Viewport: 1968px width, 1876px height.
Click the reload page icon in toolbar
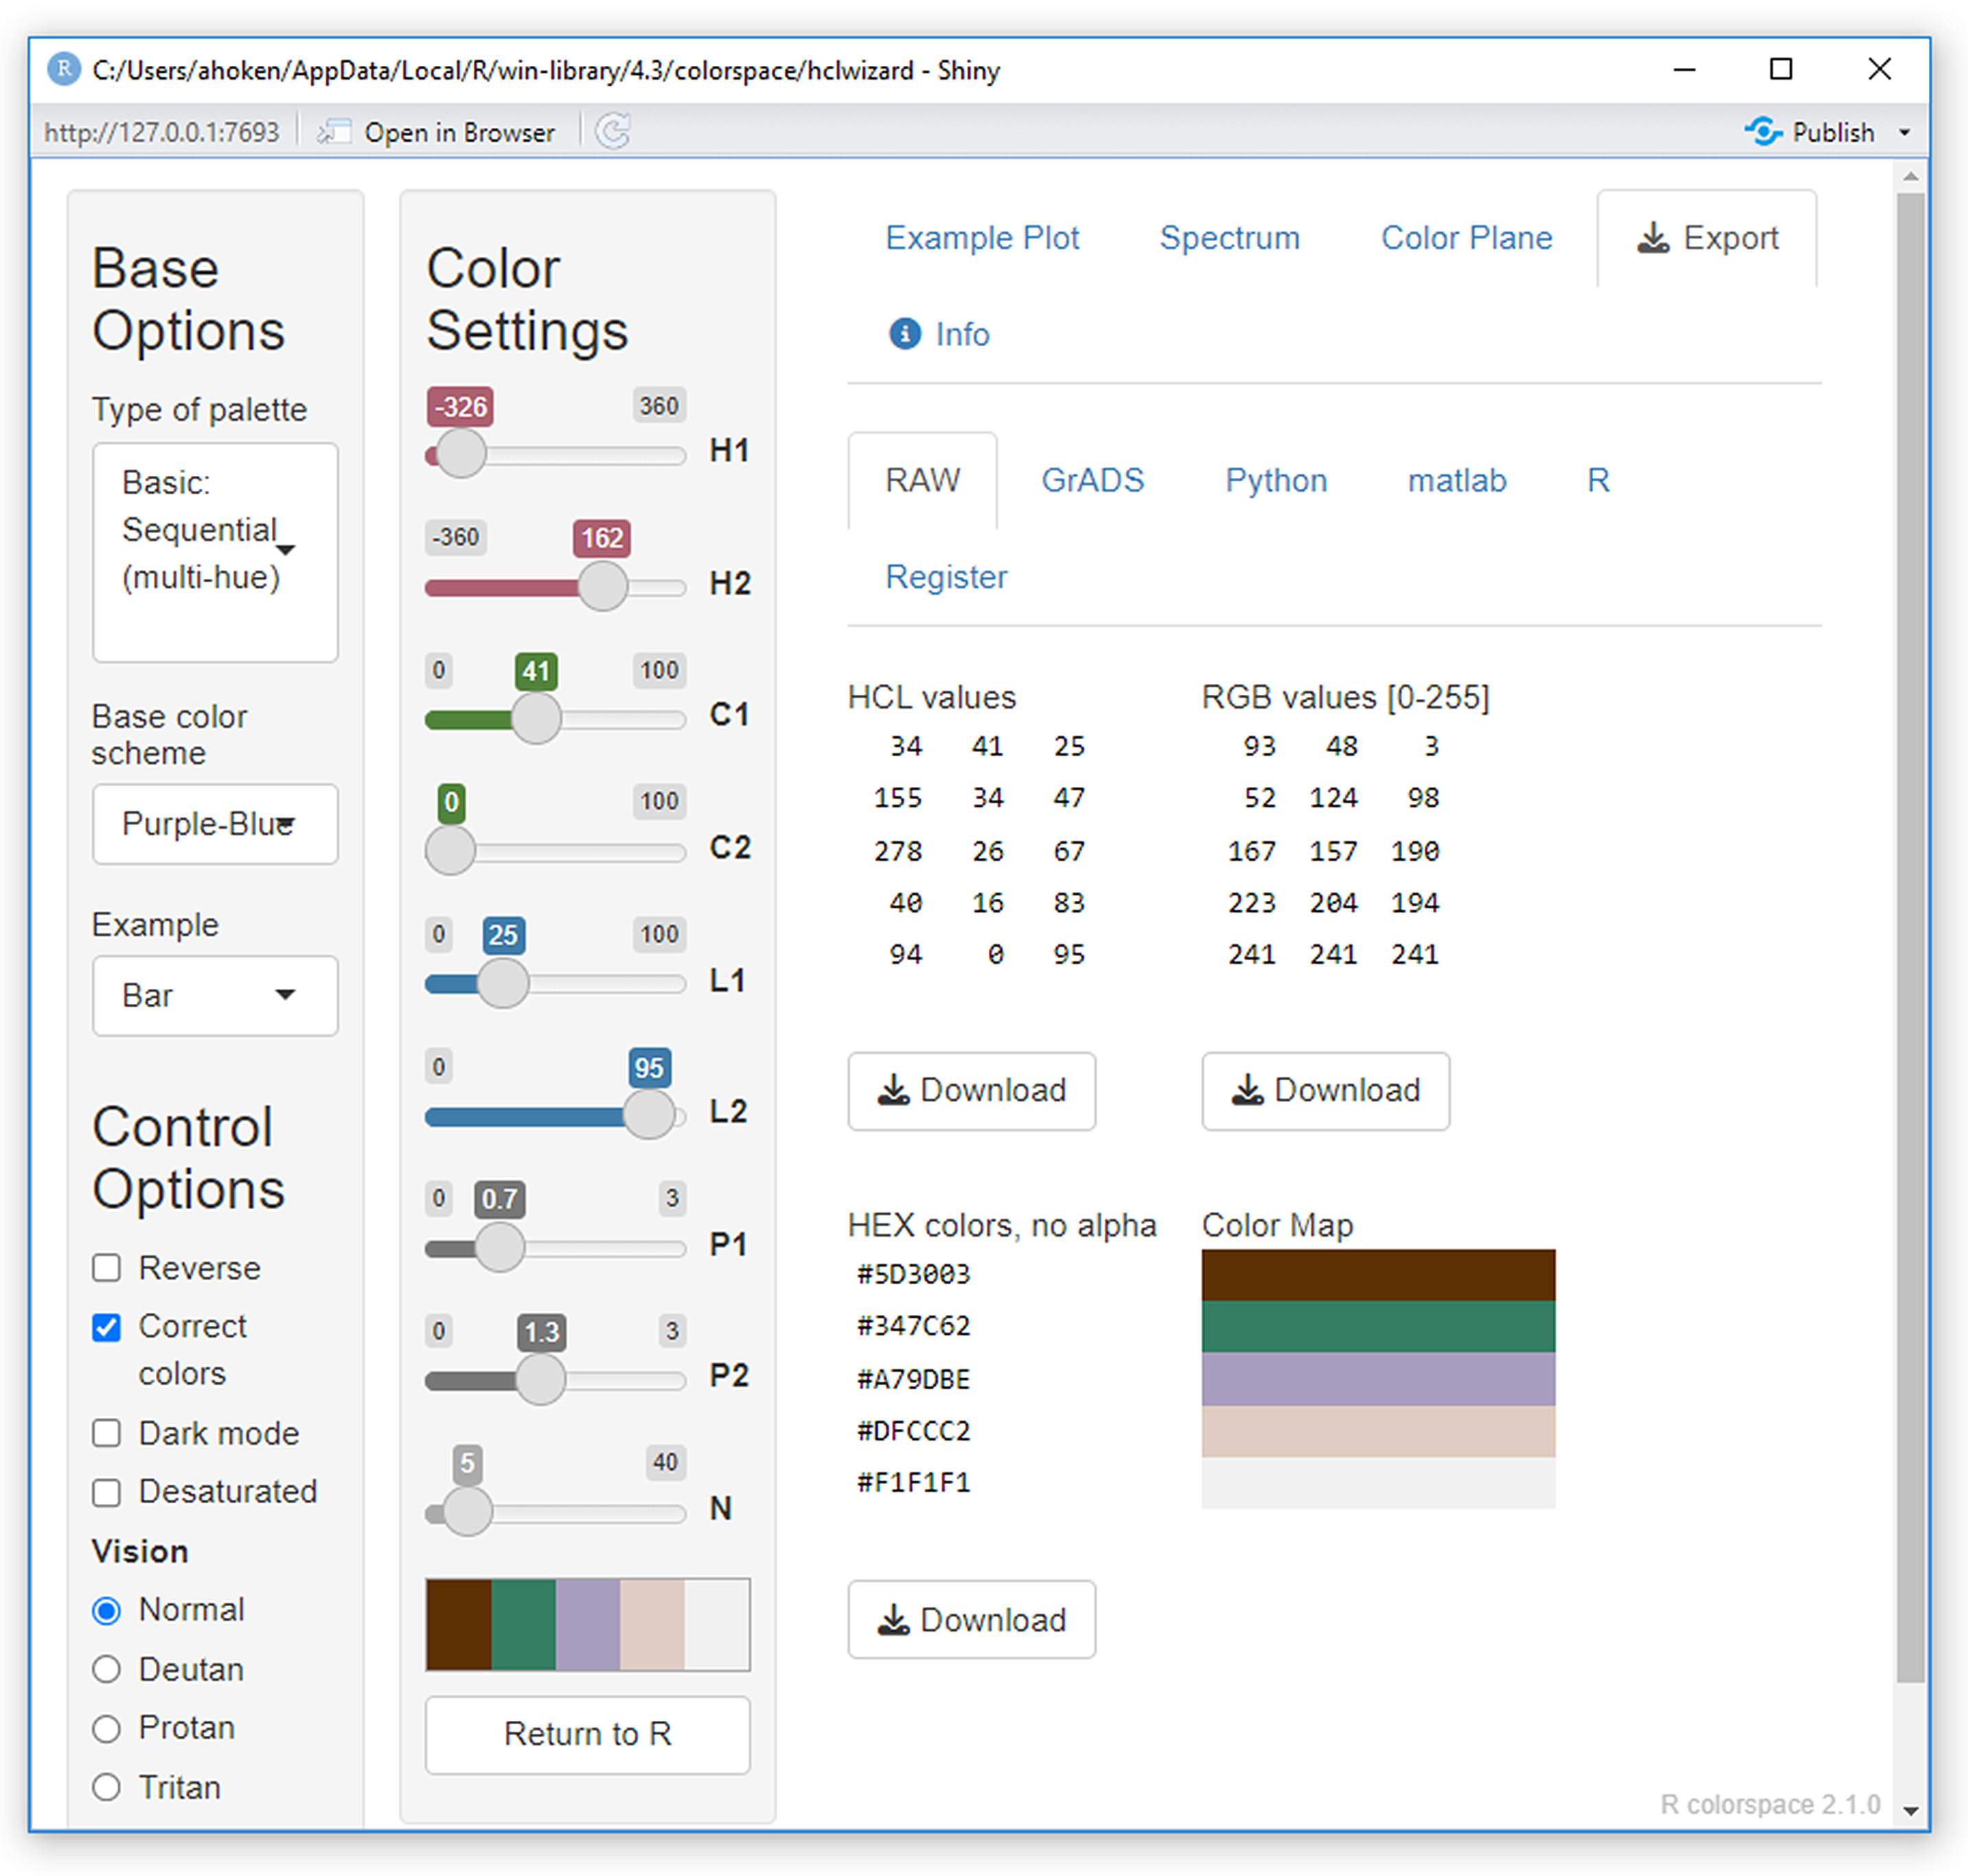point(613,131)
